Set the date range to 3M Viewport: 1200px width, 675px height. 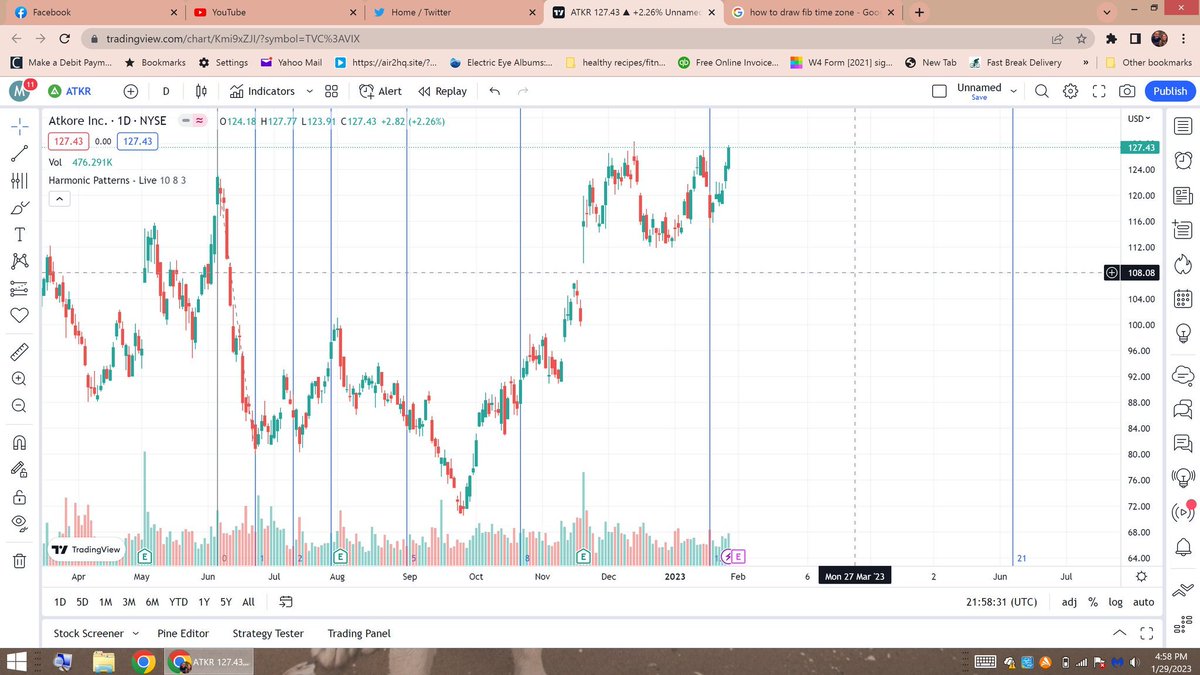129,602
